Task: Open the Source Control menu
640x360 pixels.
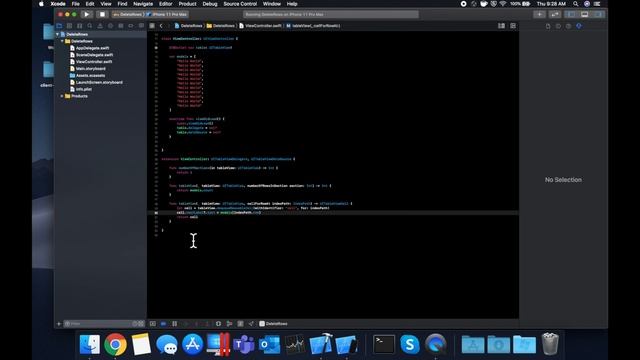Action: pos(240,4)
